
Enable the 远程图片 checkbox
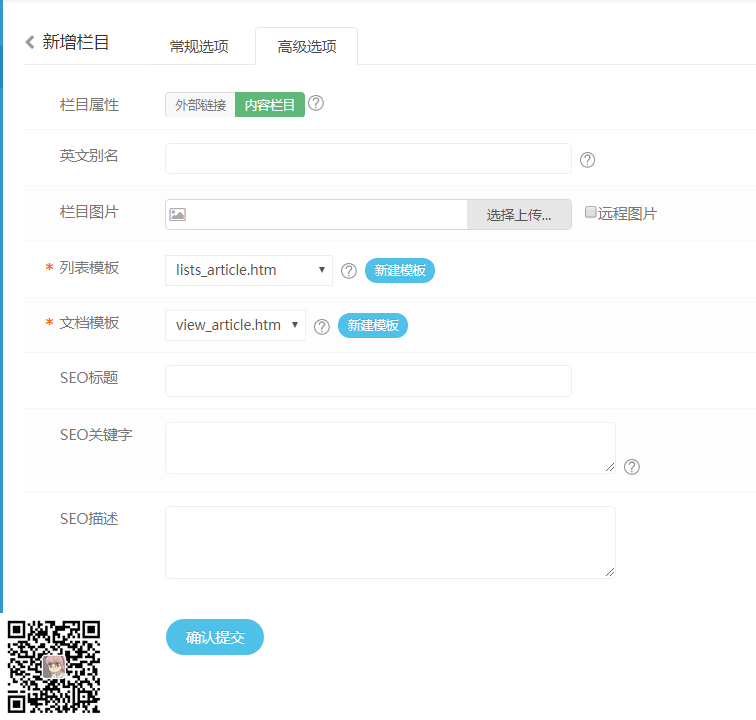tap(590, 212)
